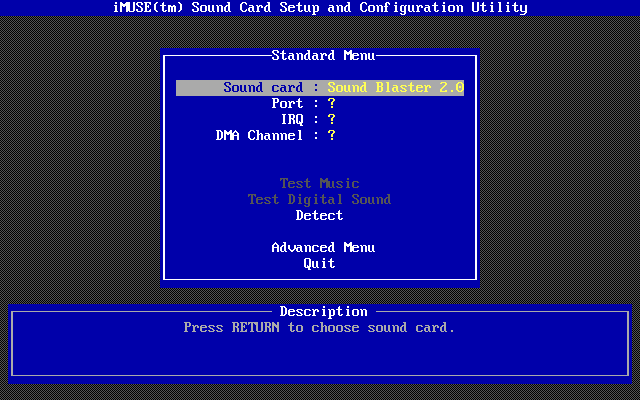Image resolution: width=640 pixels, height=400 pixels.
Task: Click the empty area below the description text
Action: click(x=319, y=356)
